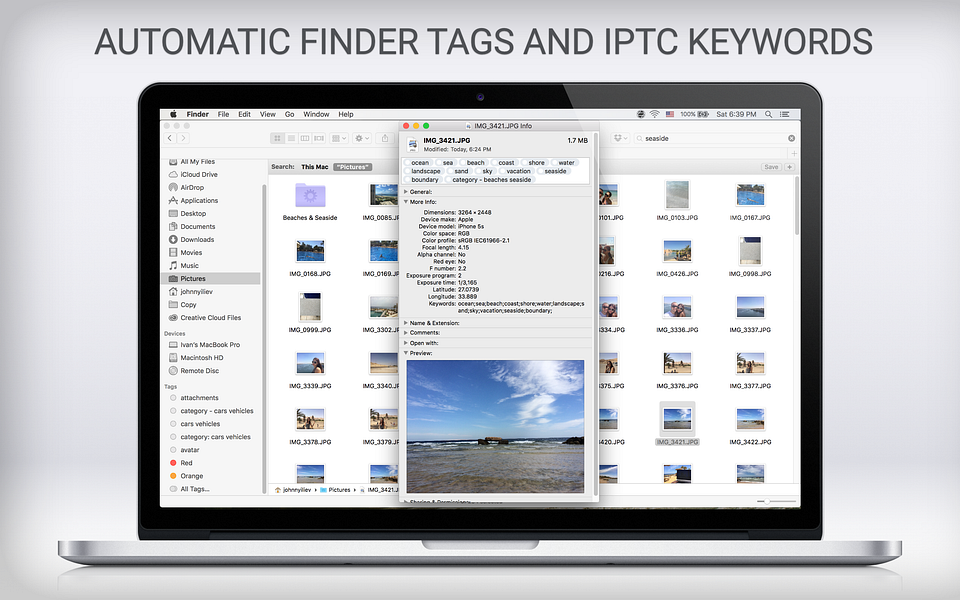The width and height of the screenshot is (960, 600).
Task: Clear the seaside search text
Action: click(791, 138)
